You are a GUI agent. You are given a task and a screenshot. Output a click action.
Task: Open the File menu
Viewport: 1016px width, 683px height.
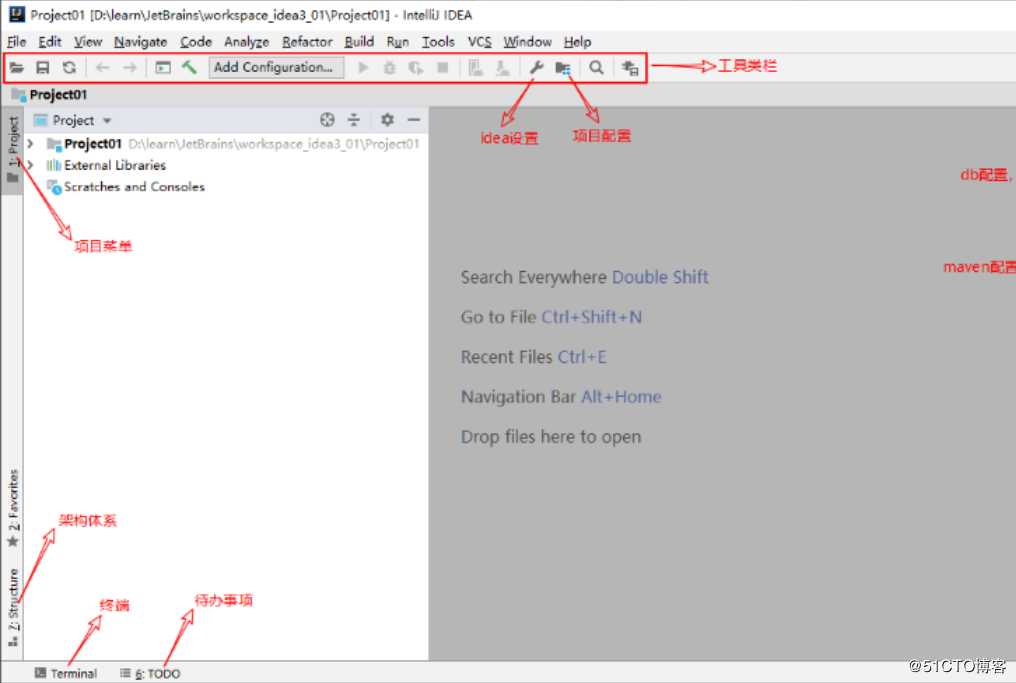click(17, 42)
